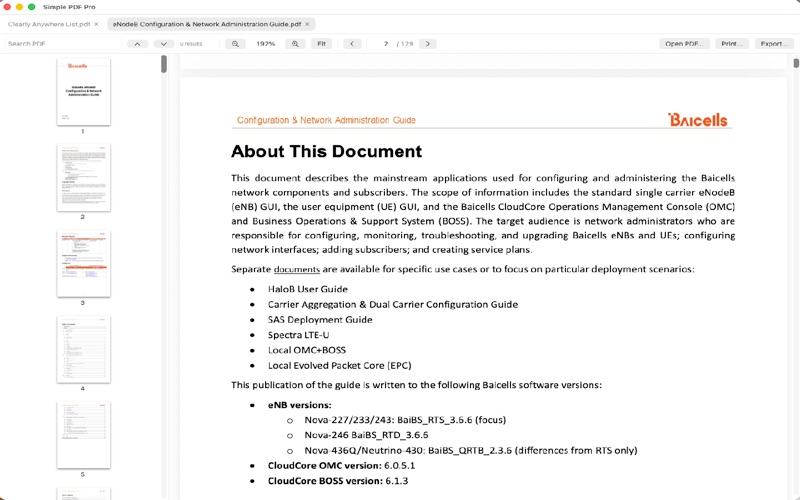Click 'Nova-227/233/243: BaiBS_RTS_3.6.6 (focus)' line
Viewport: 800px width, 500px height.
pyautogui.click(x=405, y=420)
